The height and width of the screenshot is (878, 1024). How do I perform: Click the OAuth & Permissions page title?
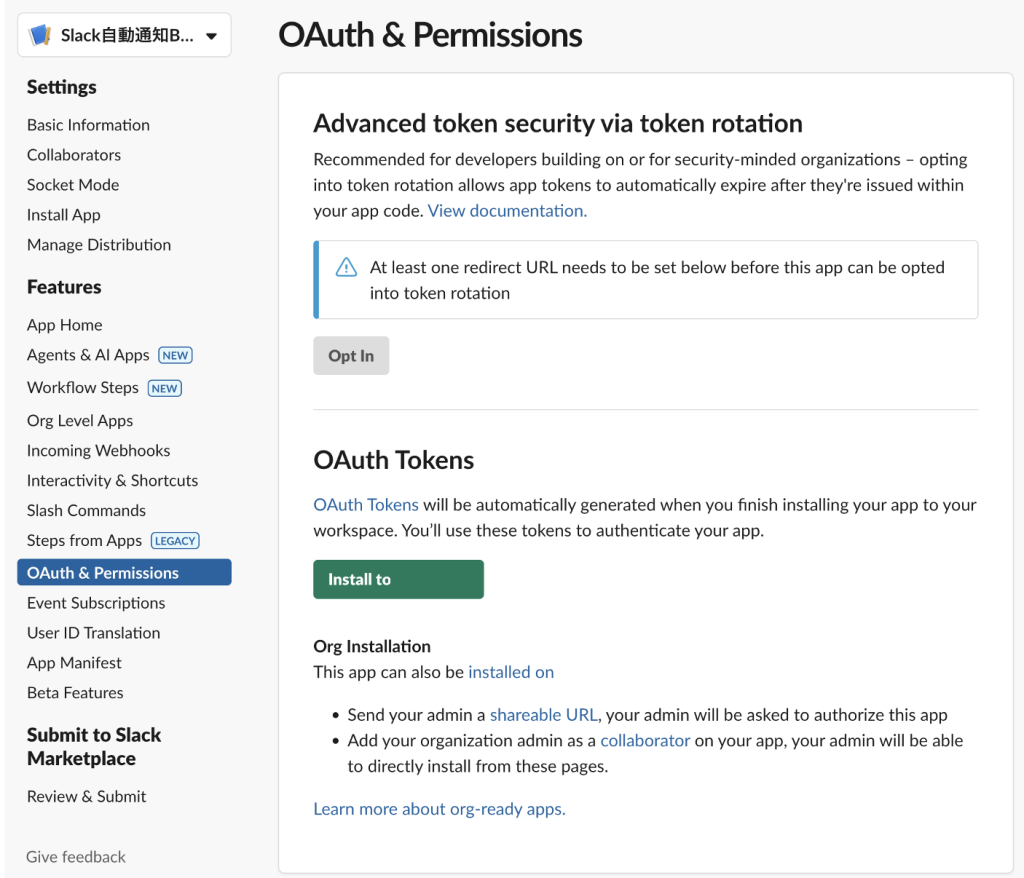pyautogui.click(x=430, y=35)
